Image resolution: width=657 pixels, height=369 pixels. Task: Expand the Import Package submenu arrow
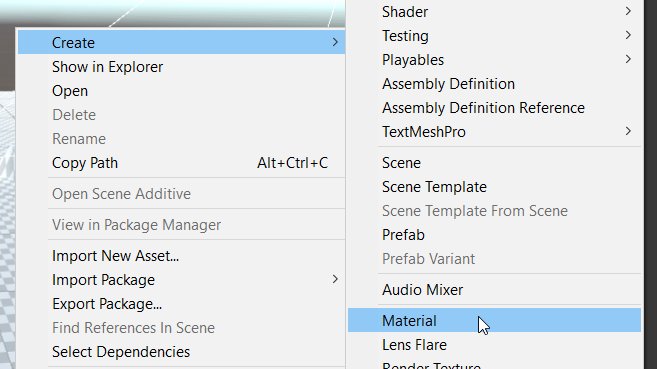(x=335, y=279)
